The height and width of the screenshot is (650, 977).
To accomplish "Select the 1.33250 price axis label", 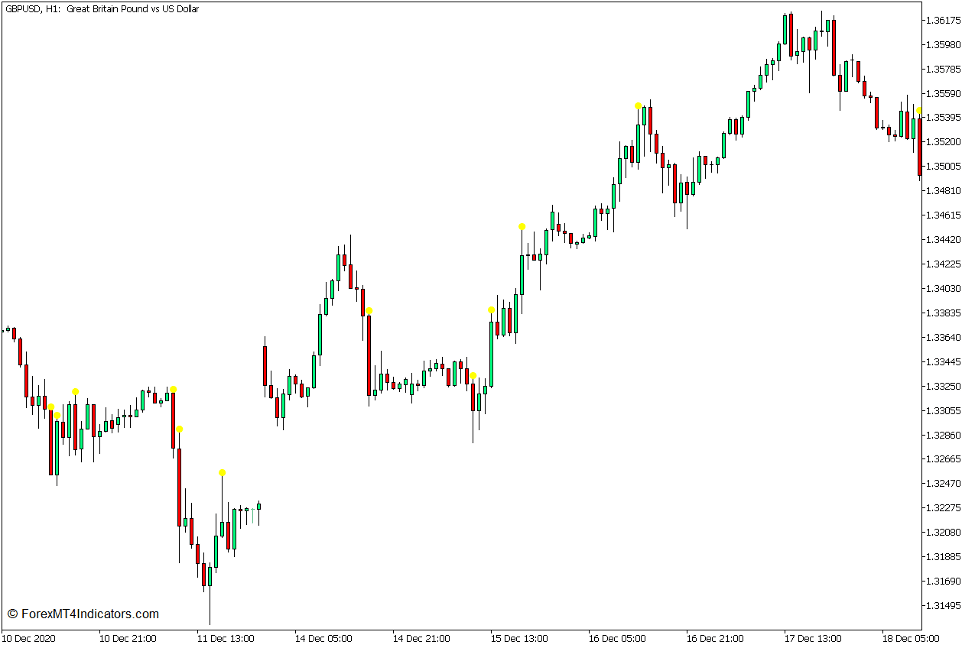I will click(x=944, y=386).
